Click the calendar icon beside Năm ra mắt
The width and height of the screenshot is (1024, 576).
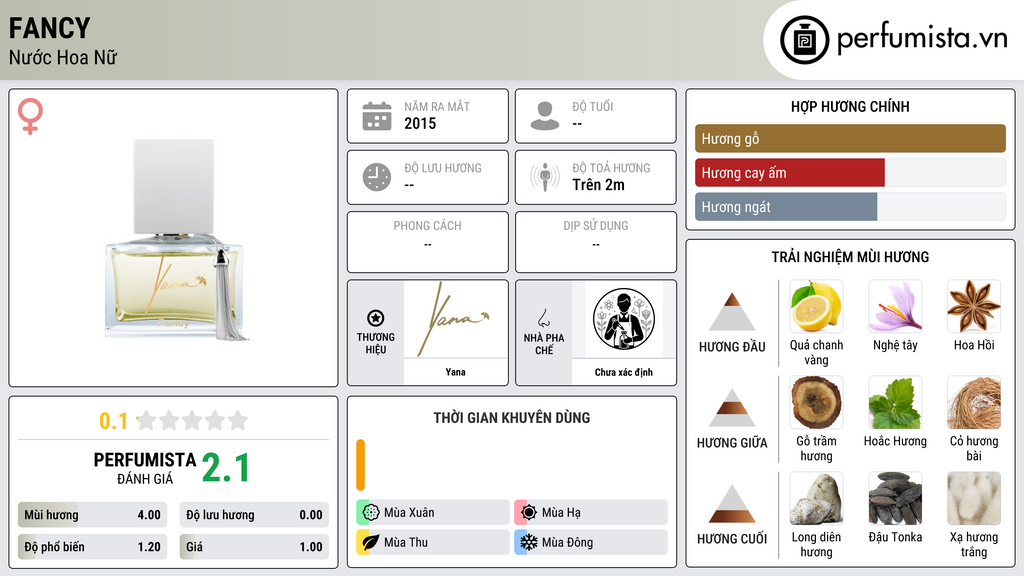click(x=377, y=116)
